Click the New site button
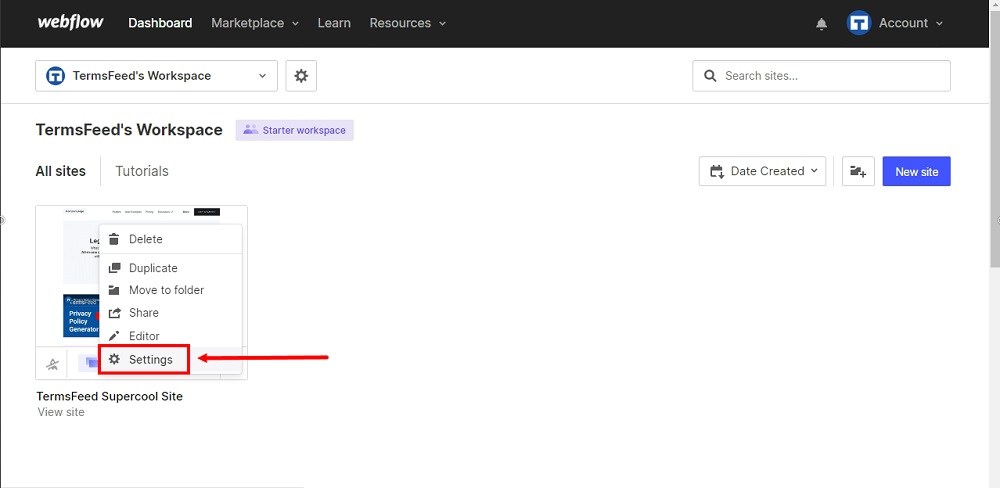 [x=916, y=171]
